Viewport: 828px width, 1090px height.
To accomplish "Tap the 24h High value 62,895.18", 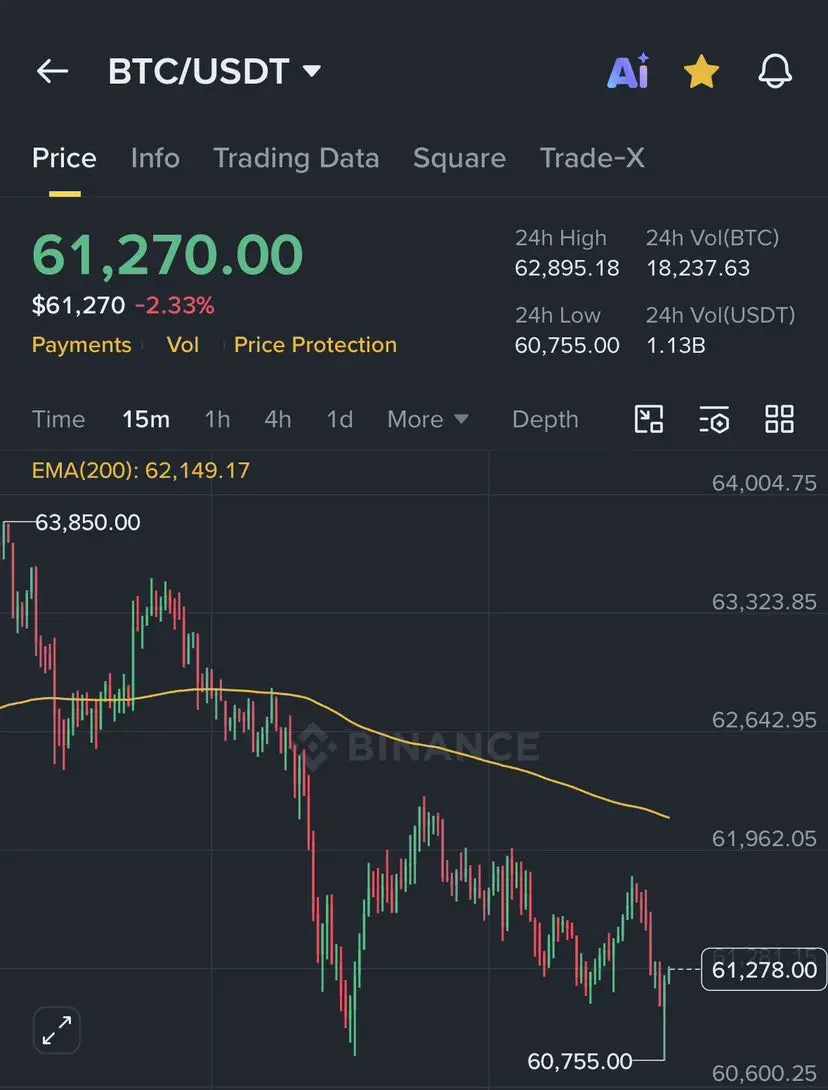I will point(567,268).
